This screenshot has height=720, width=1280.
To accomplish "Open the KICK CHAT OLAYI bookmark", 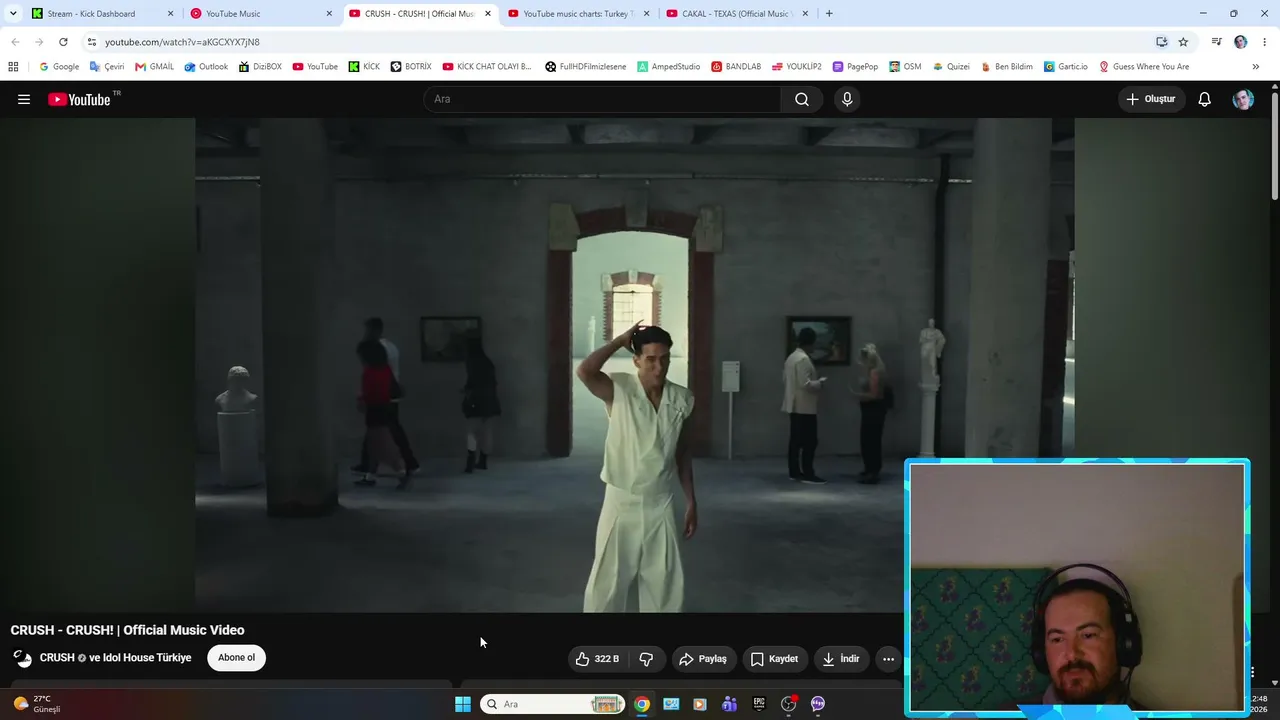I will tap(487, 67).
